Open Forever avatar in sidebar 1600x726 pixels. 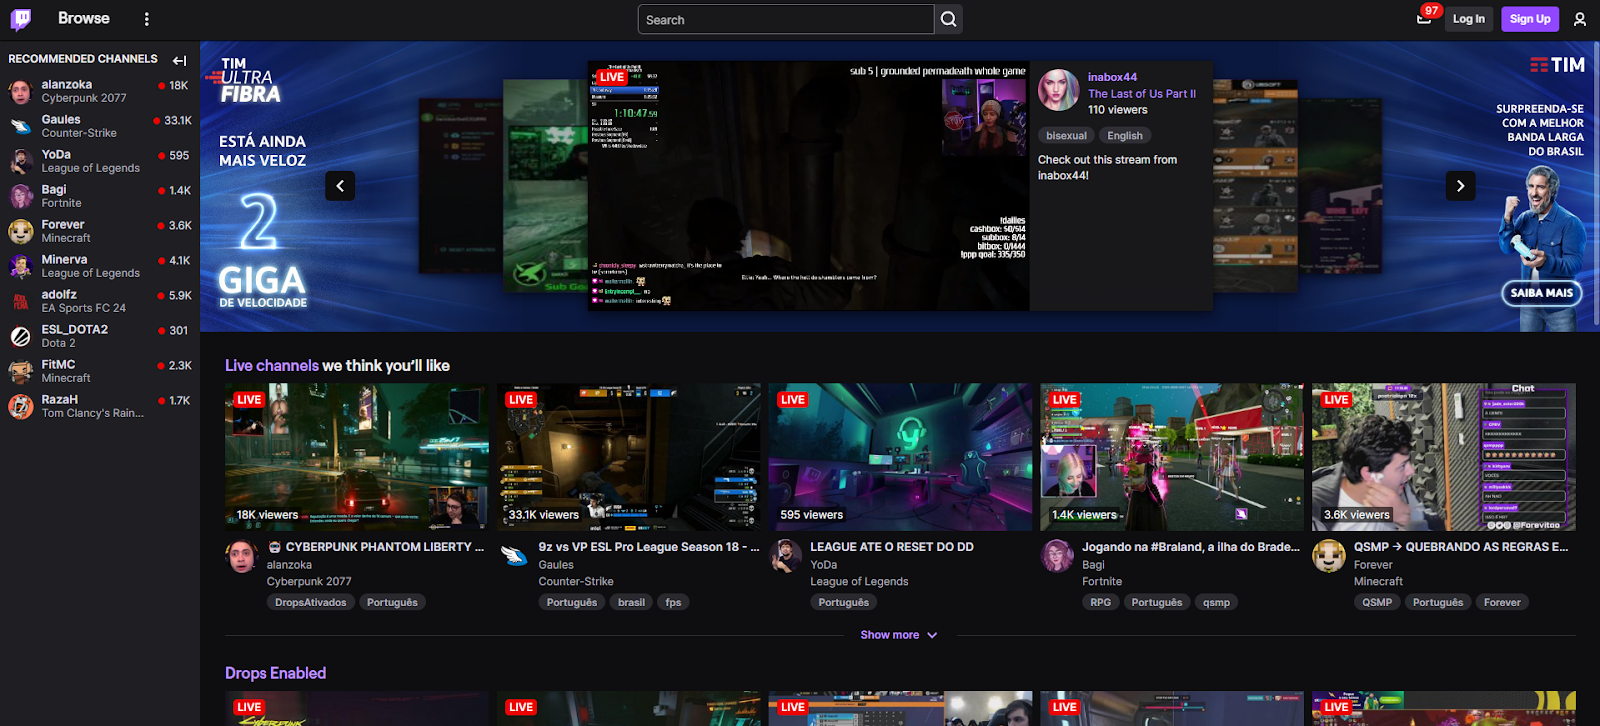click(21, 231)
